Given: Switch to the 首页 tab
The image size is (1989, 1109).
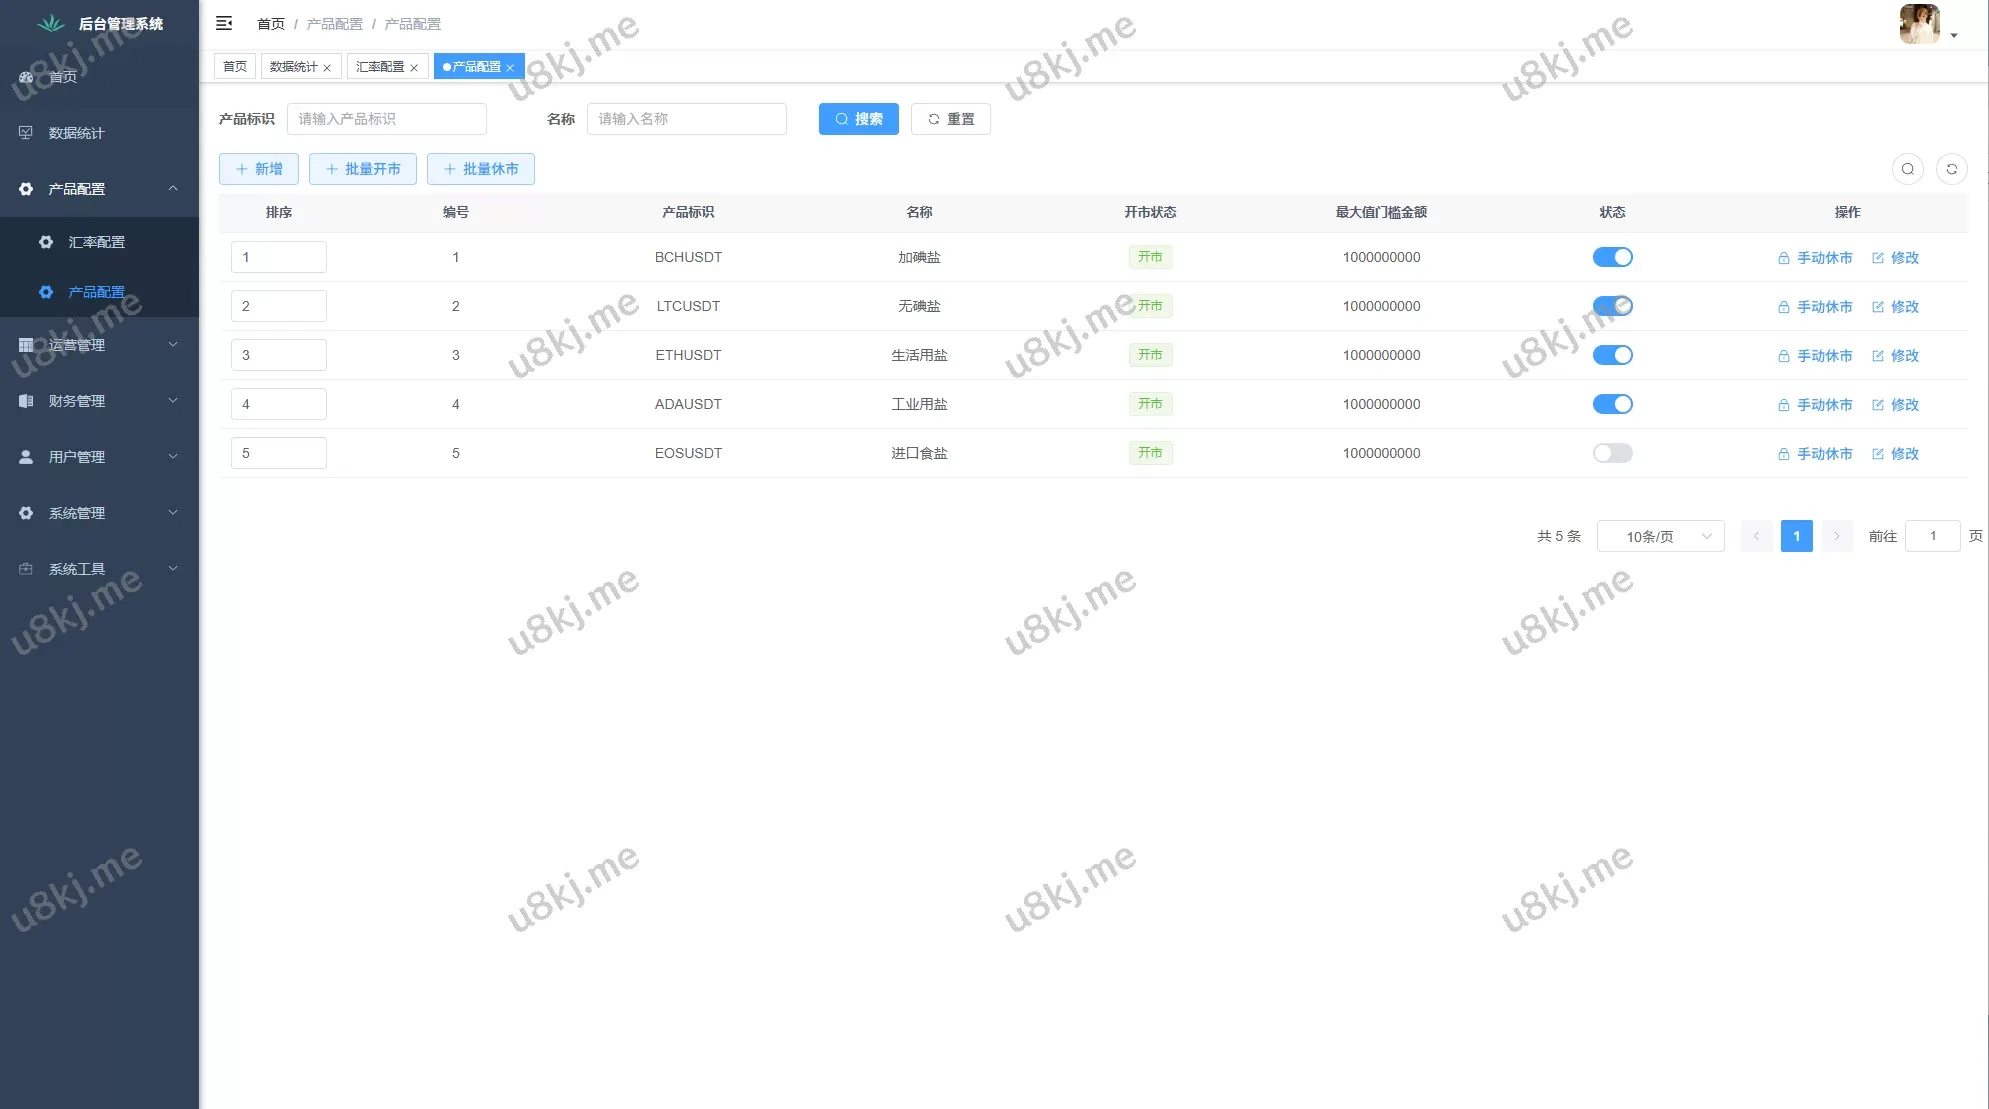Looking at the screenshot, I should click(x=235, y=67).
